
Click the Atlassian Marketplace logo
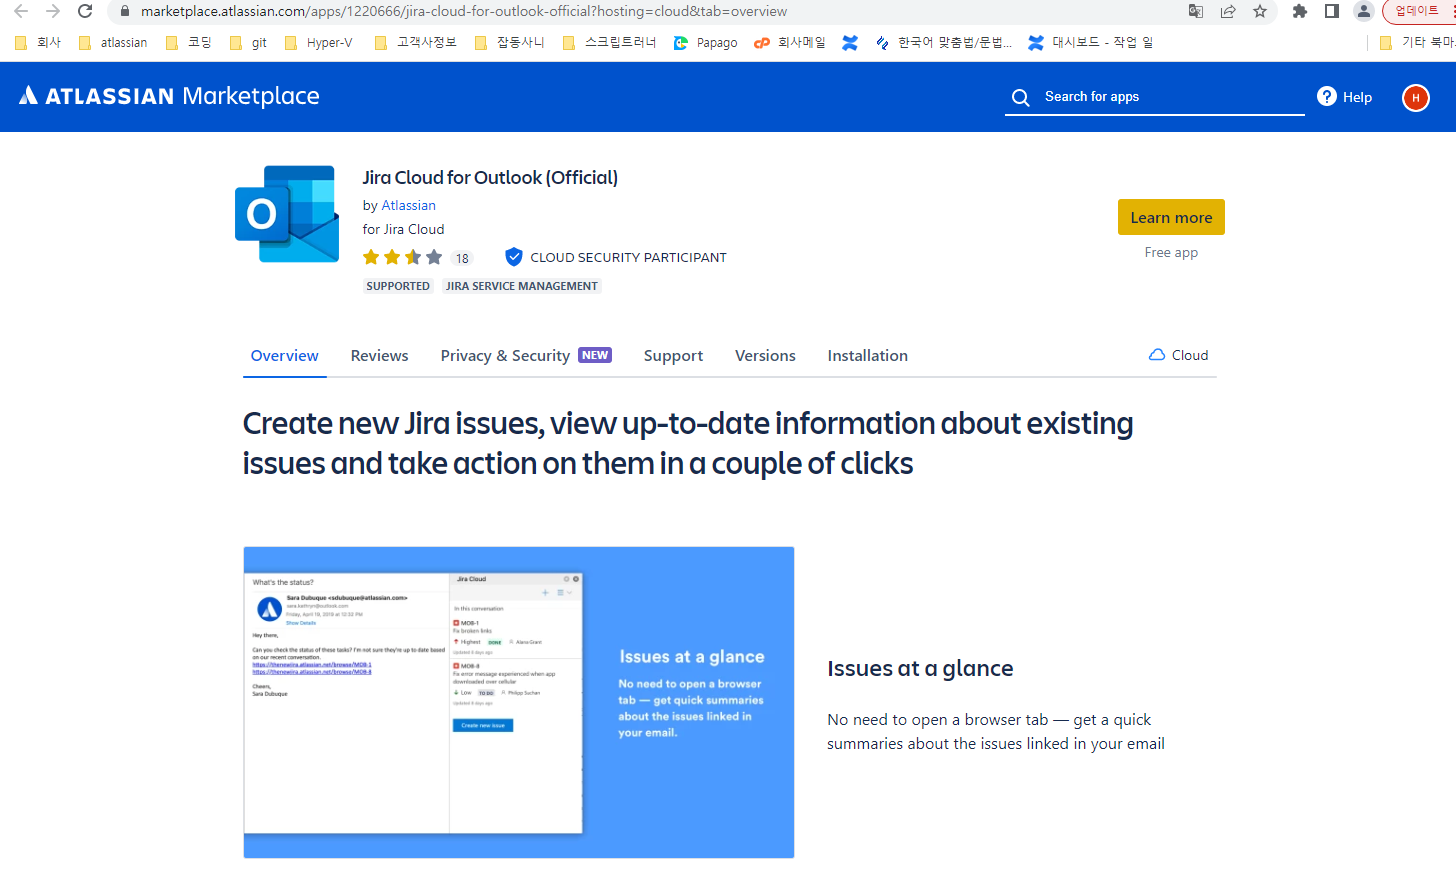coord(169,96)
